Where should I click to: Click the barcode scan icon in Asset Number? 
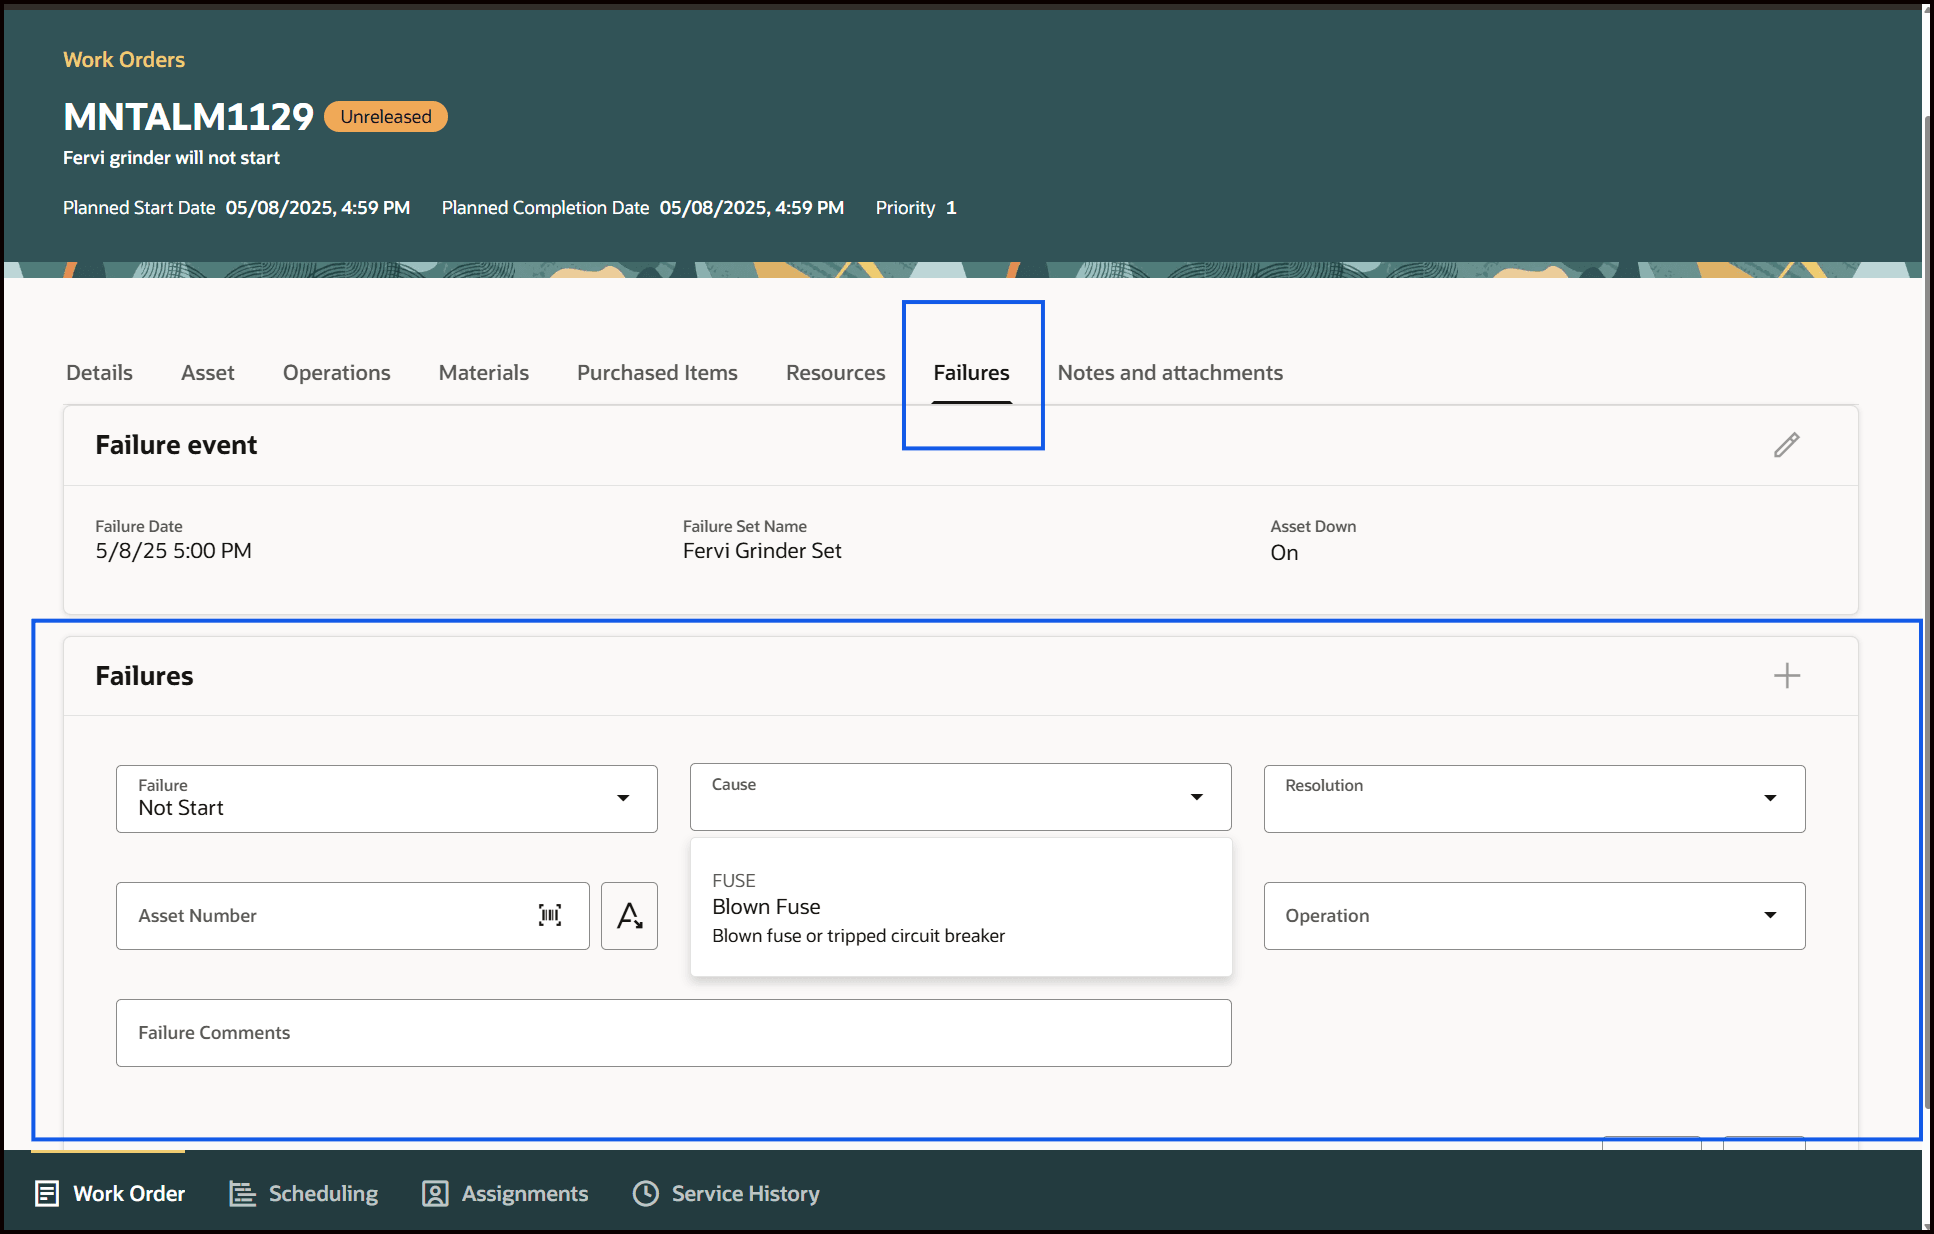click(x=550, y=915)
